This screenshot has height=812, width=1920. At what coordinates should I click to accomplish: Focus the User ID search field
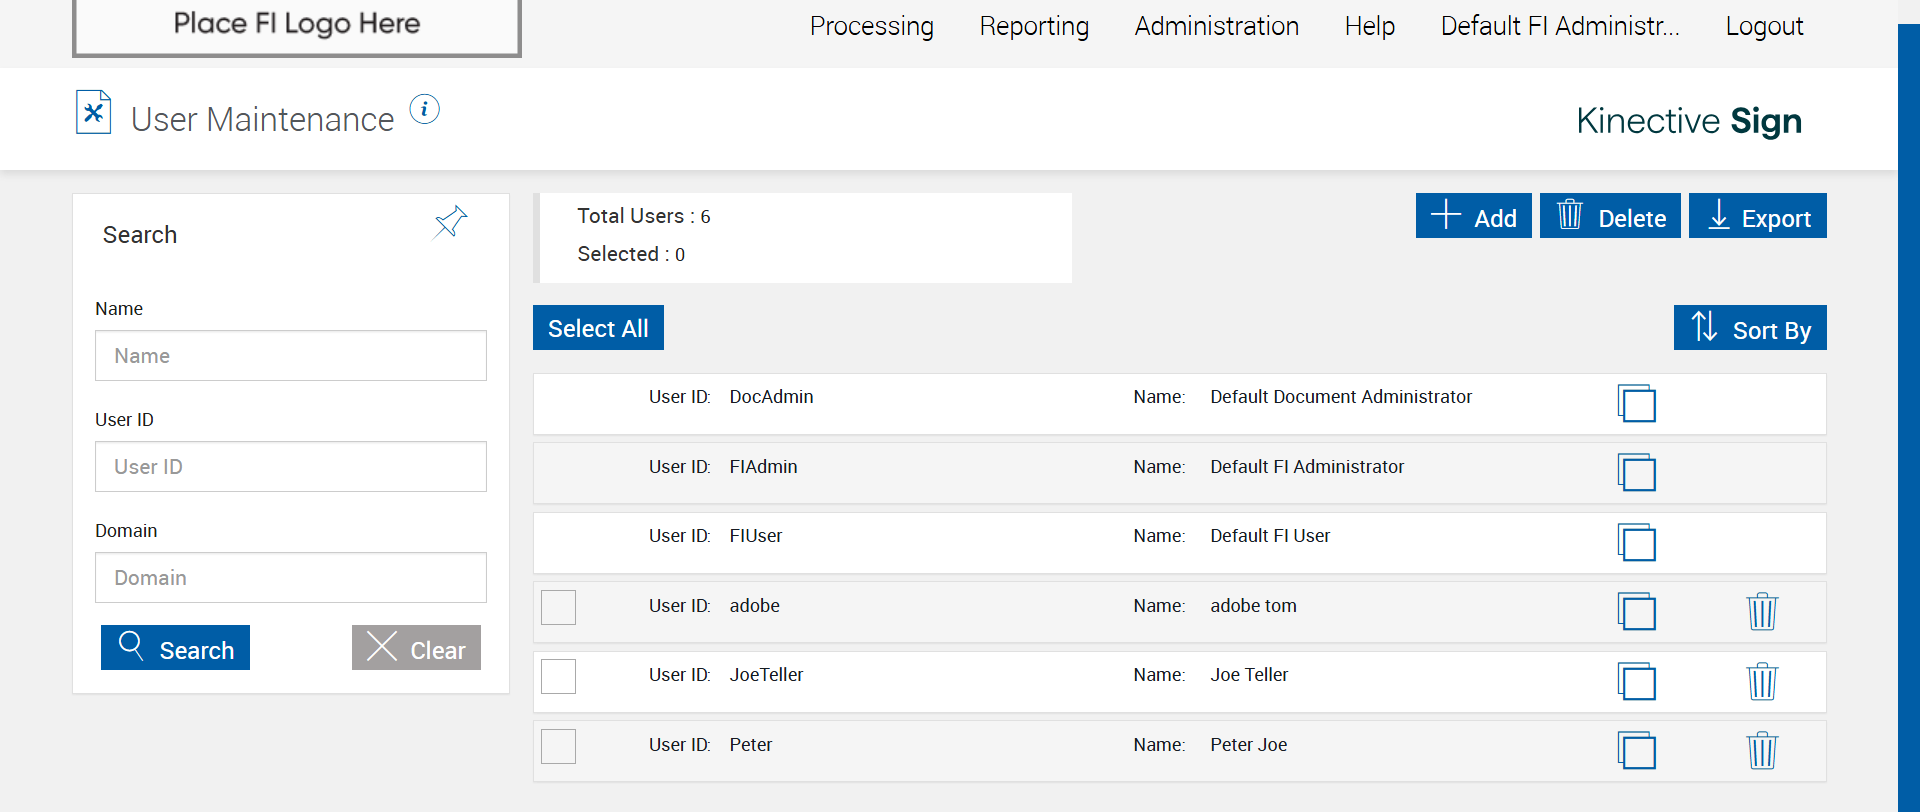tap(290, 467)
